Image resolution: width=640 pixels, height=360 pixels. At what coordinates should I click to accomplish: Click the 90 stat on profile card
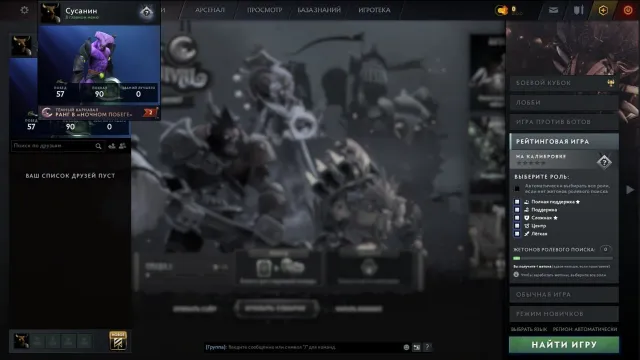coord(99,92)
